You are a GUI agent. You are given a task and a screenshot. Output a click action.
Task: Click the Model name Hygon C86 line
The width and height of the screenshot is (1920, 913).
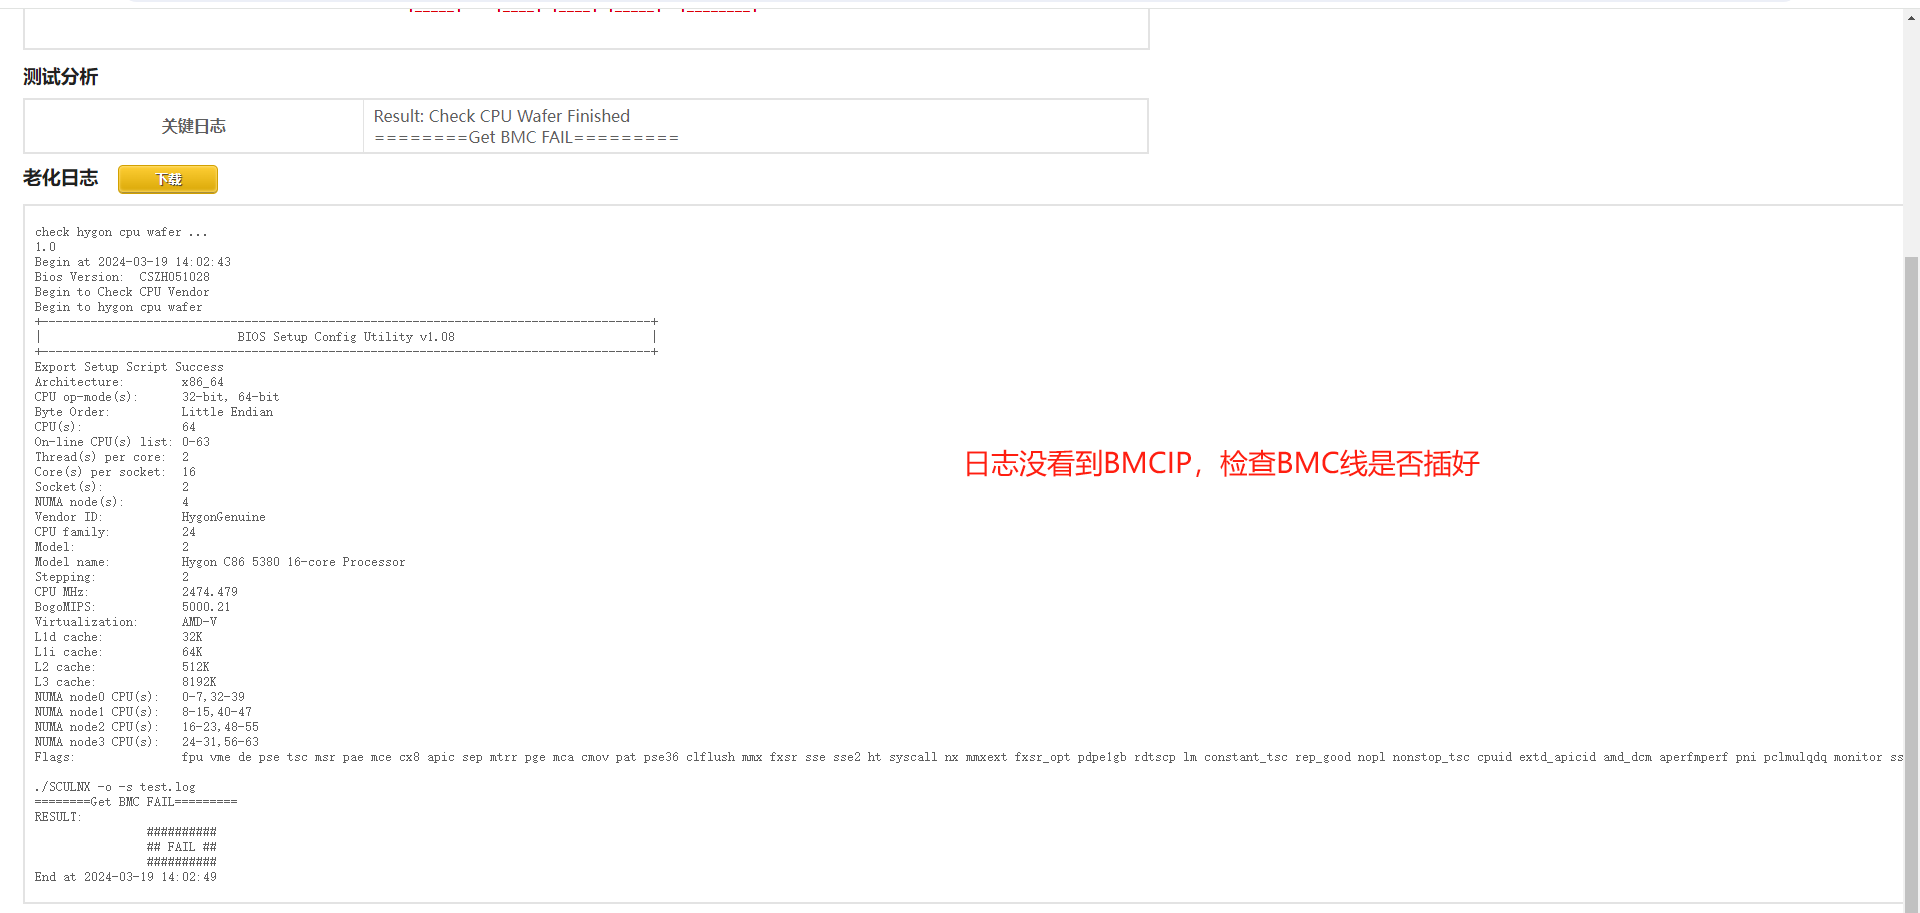(220, 562)
